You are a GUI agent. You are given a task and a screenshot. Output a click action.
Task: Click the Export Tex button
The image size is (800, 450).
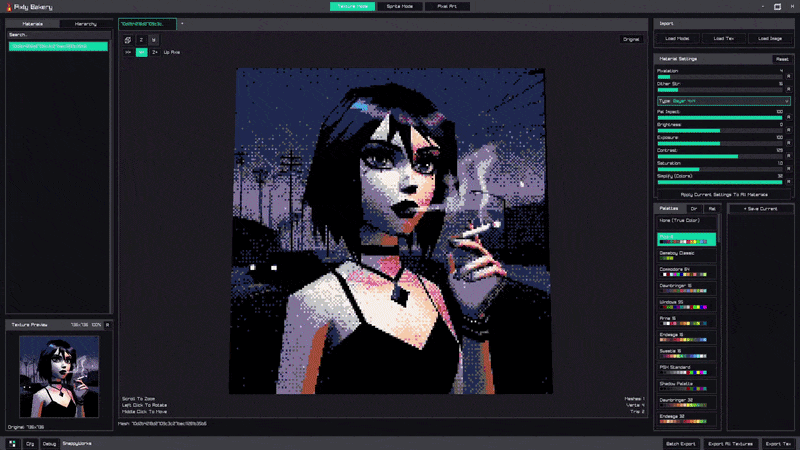(x=778, y=444)
